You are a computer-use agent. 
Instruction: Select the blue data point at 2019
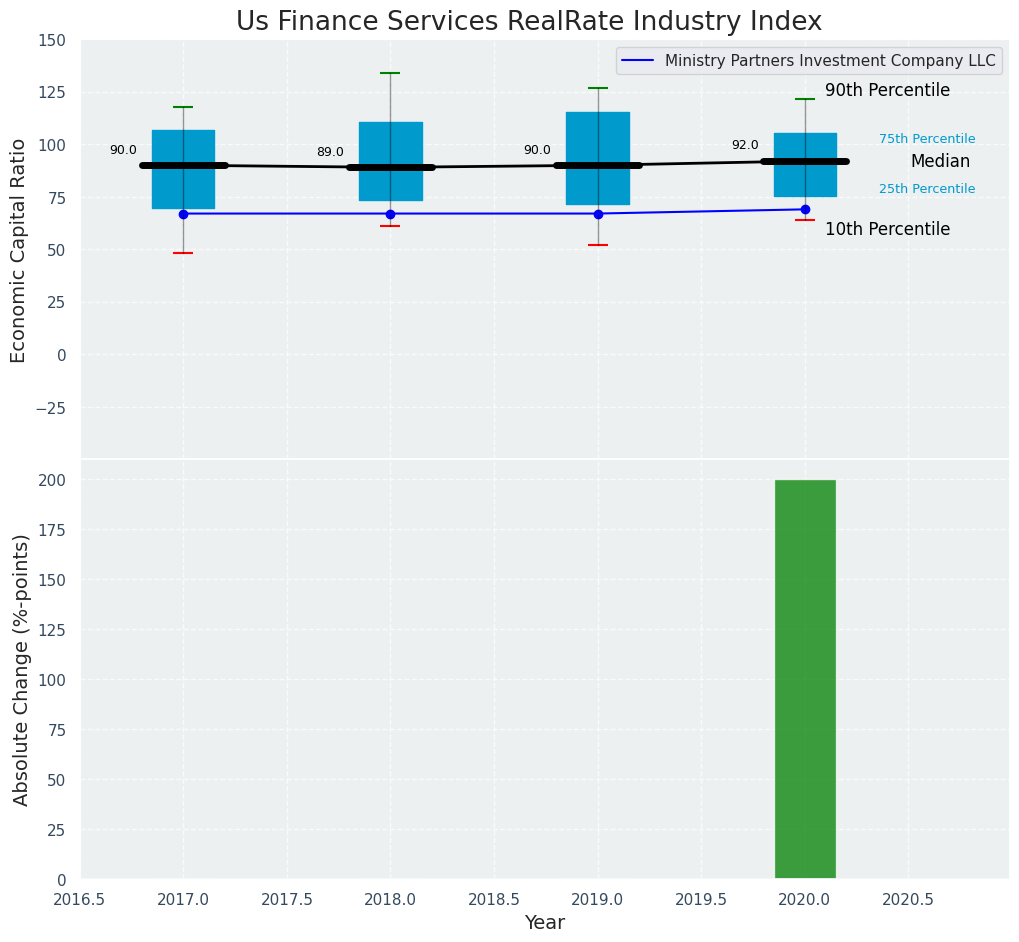tap(598, 214)
